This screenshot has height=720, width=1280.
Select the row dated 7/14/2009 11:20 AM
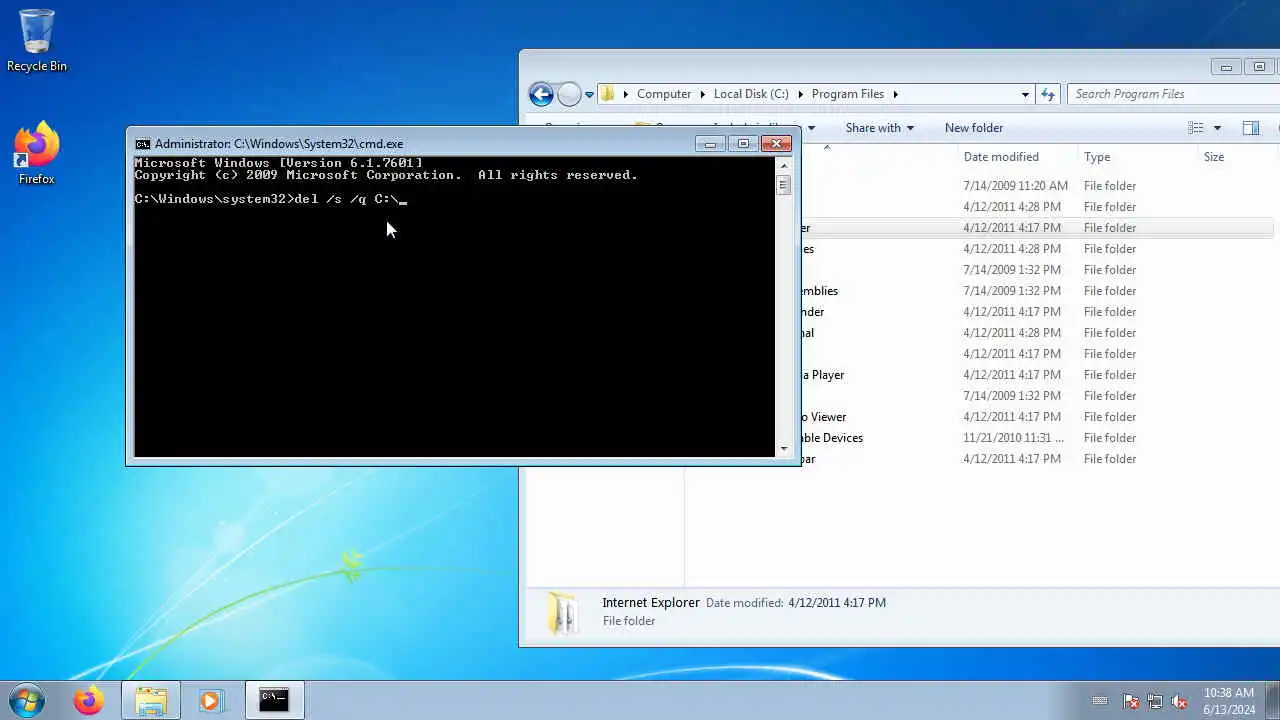(1037, 186)
